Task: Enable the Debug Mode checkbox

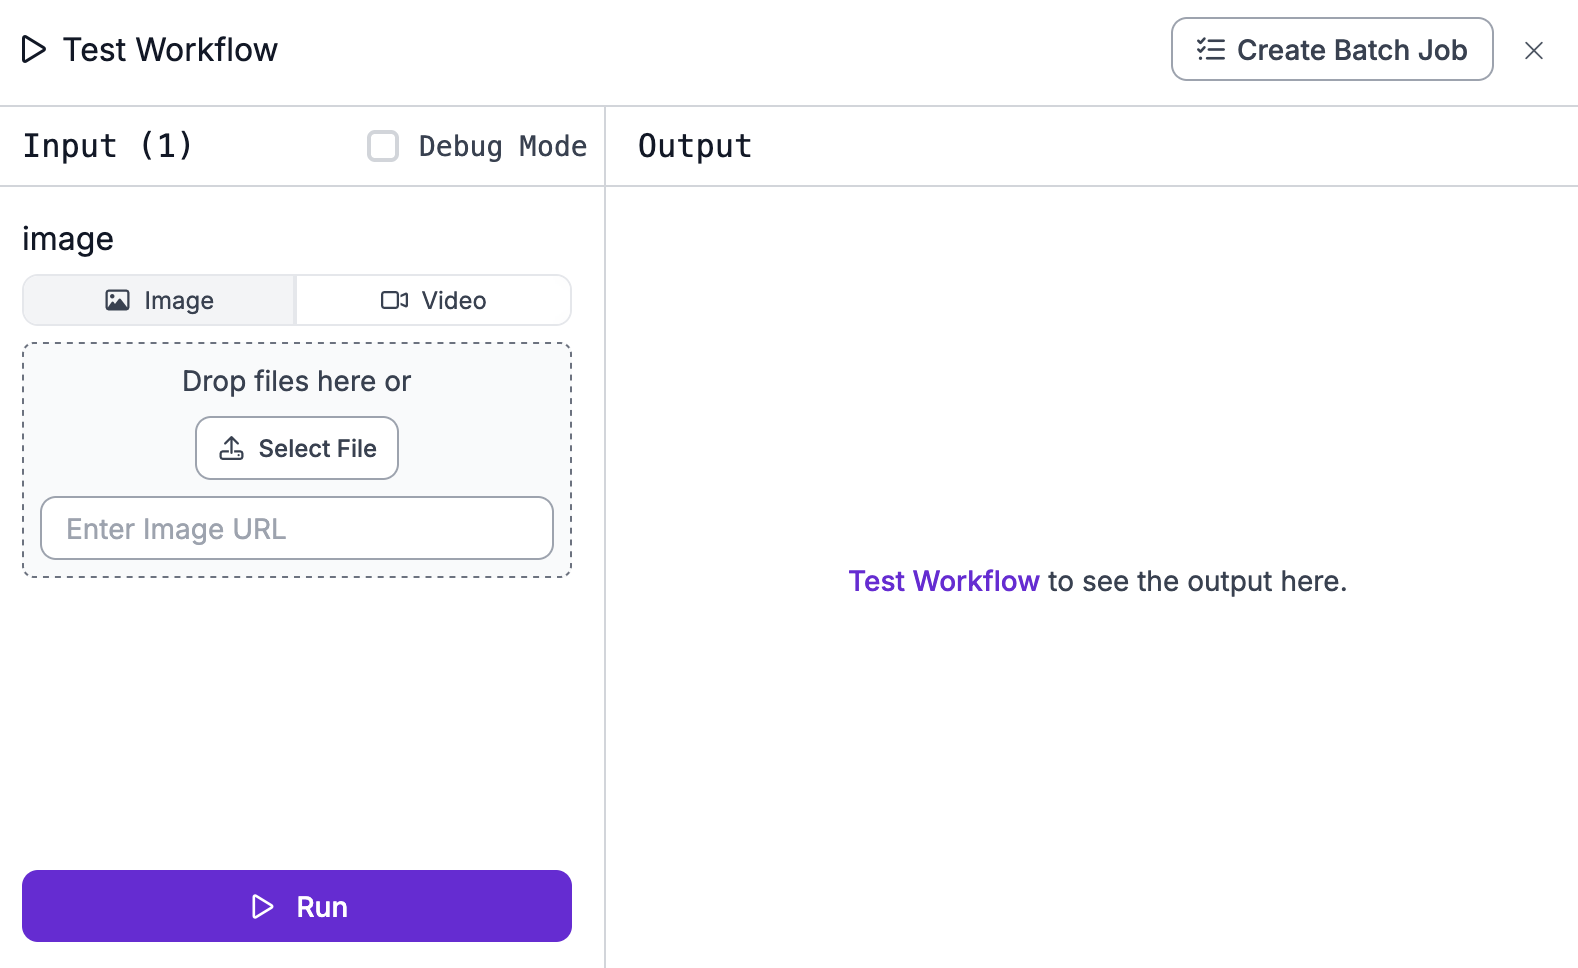Action: click(383, 146)
